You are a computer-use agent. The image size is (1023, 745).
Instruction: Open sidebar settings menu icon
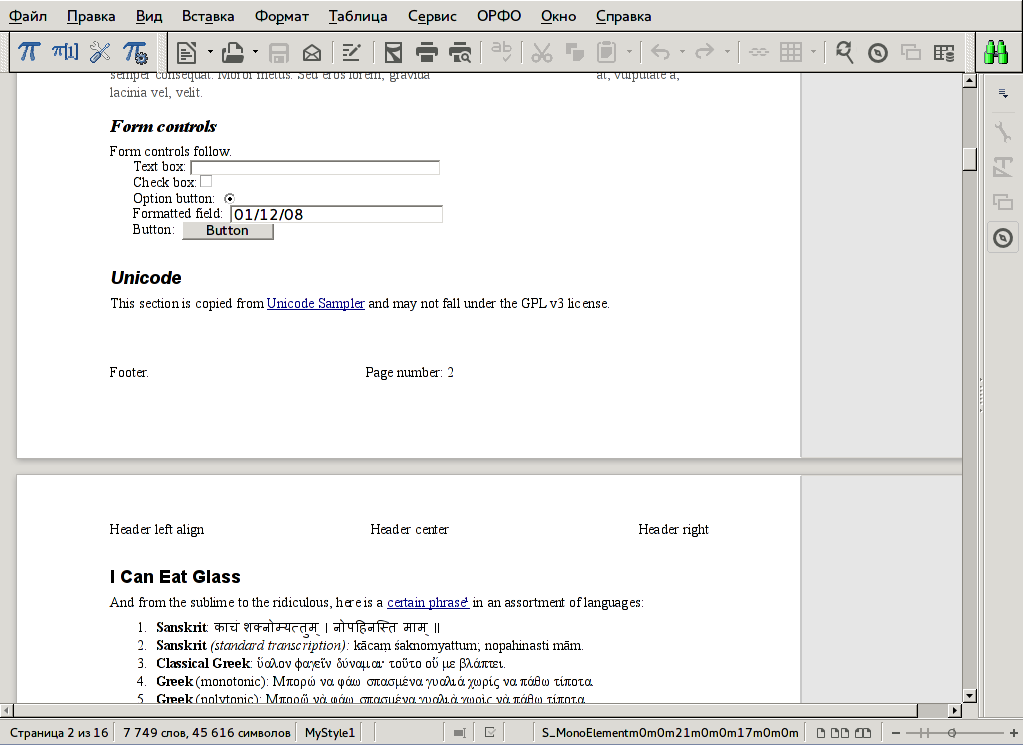tap(1003, 94)
